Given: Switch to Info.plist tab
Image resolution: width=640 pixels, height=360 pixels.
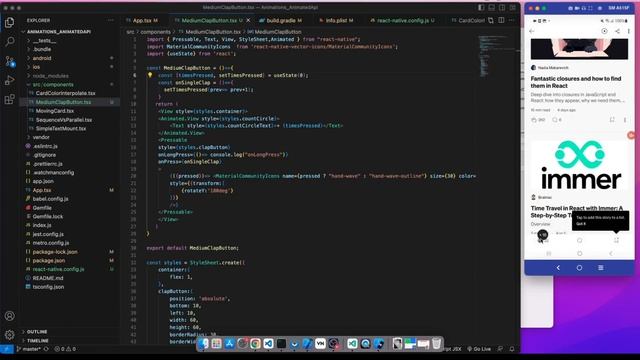Looking at the screenshot, I should [337, 20].
